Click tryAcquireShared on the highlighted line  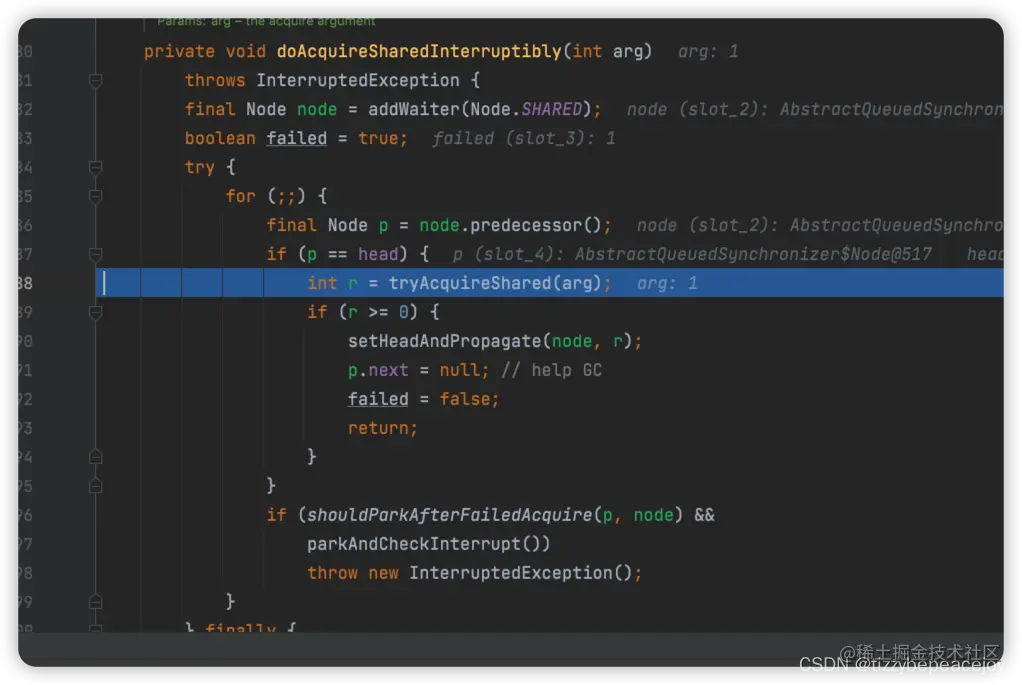pos(470,284)
